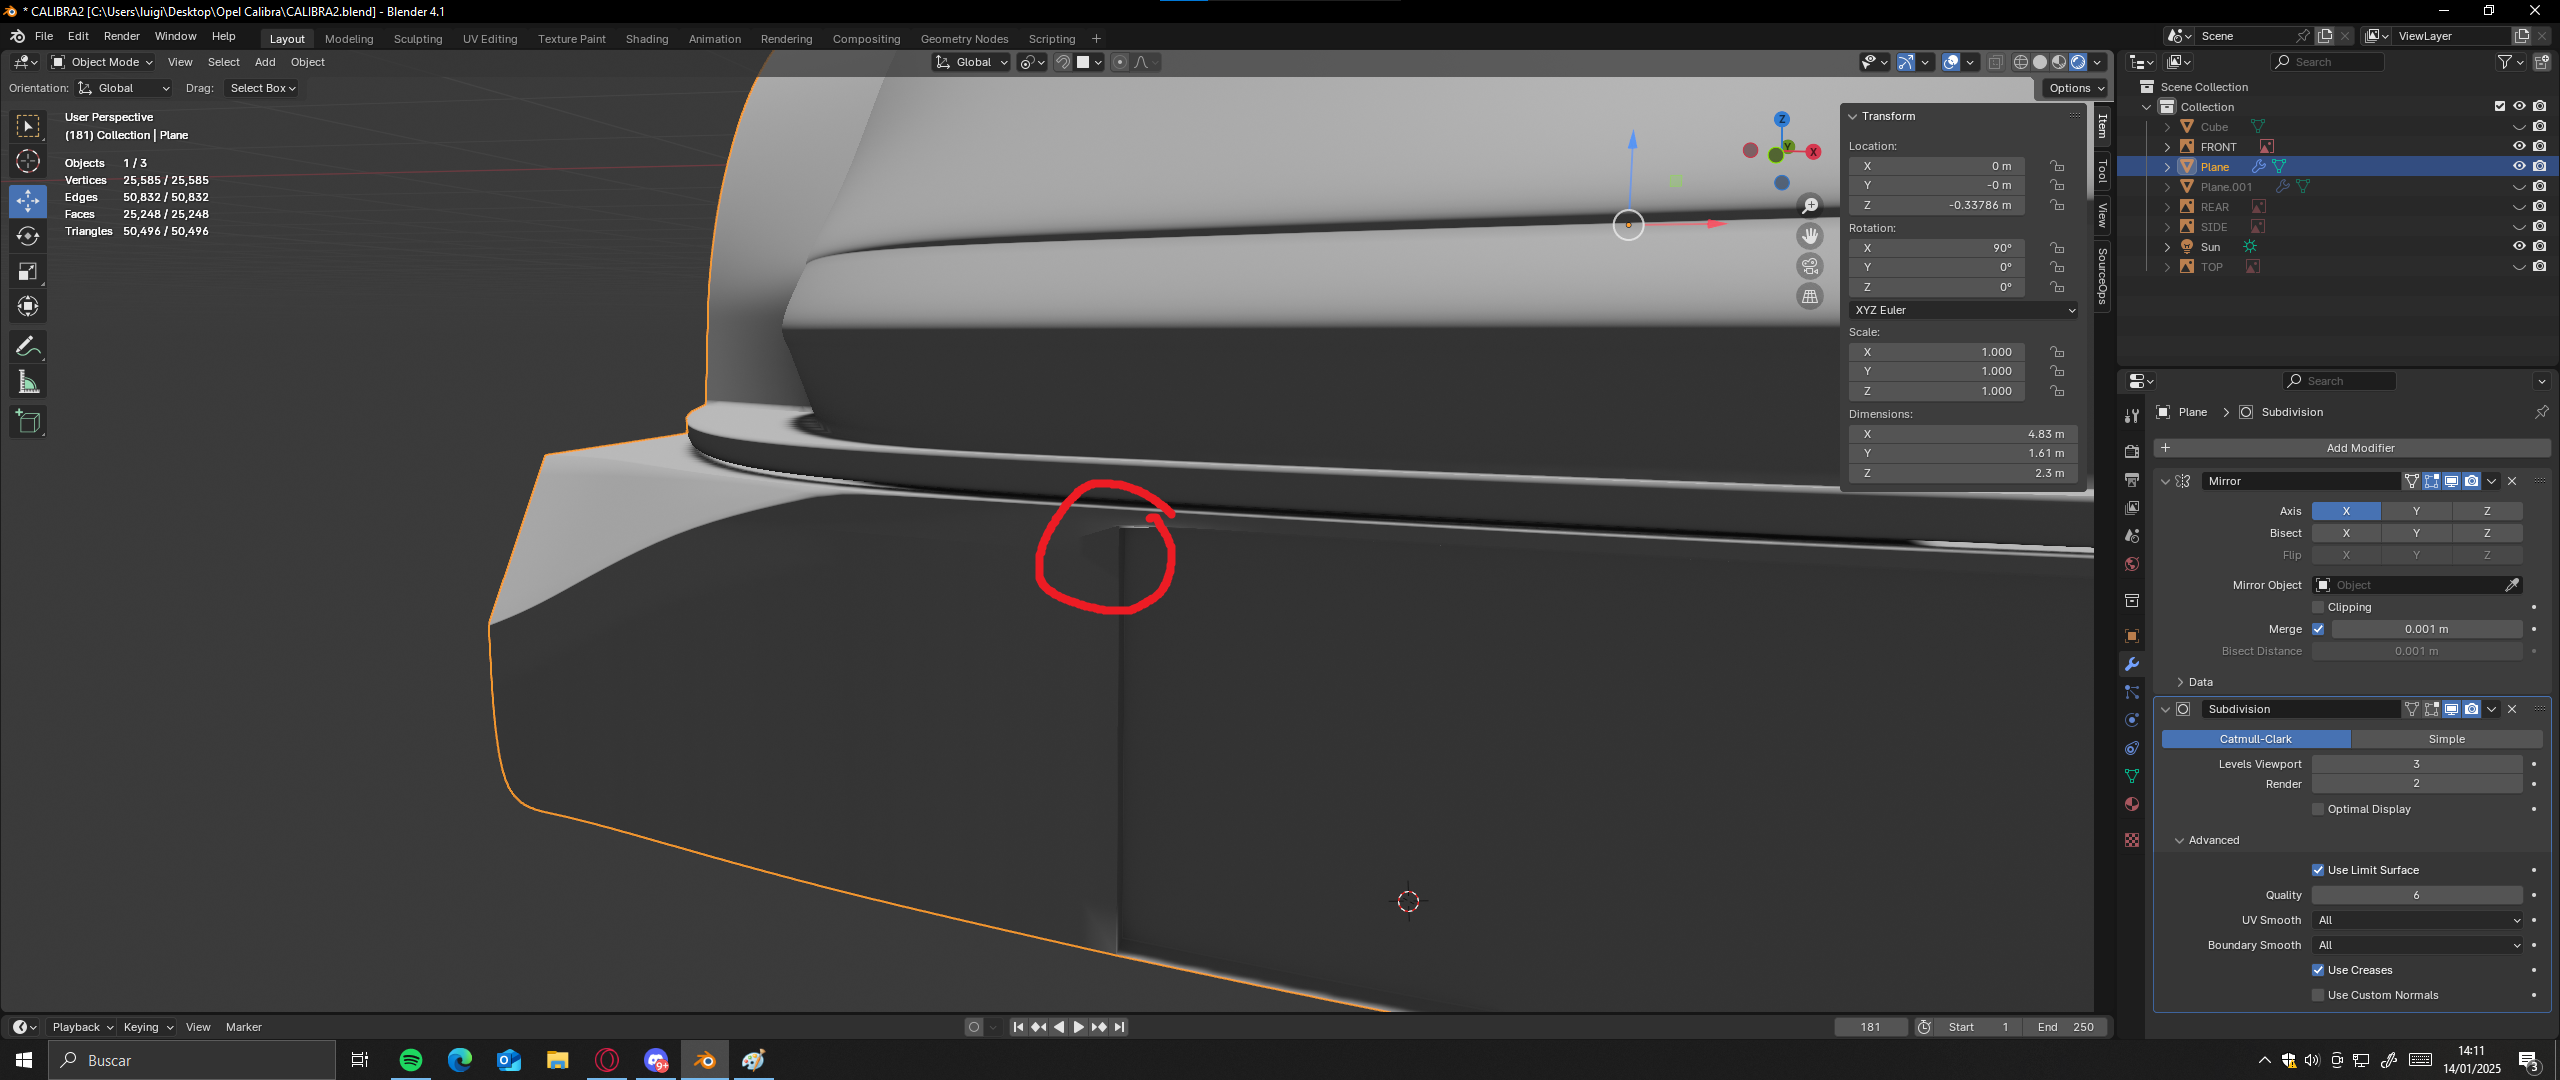This screenshot has height=1080, width=2560.
Task: Select Simple subdivision type
Action: pyautogui.click(x=2446, y=739)
